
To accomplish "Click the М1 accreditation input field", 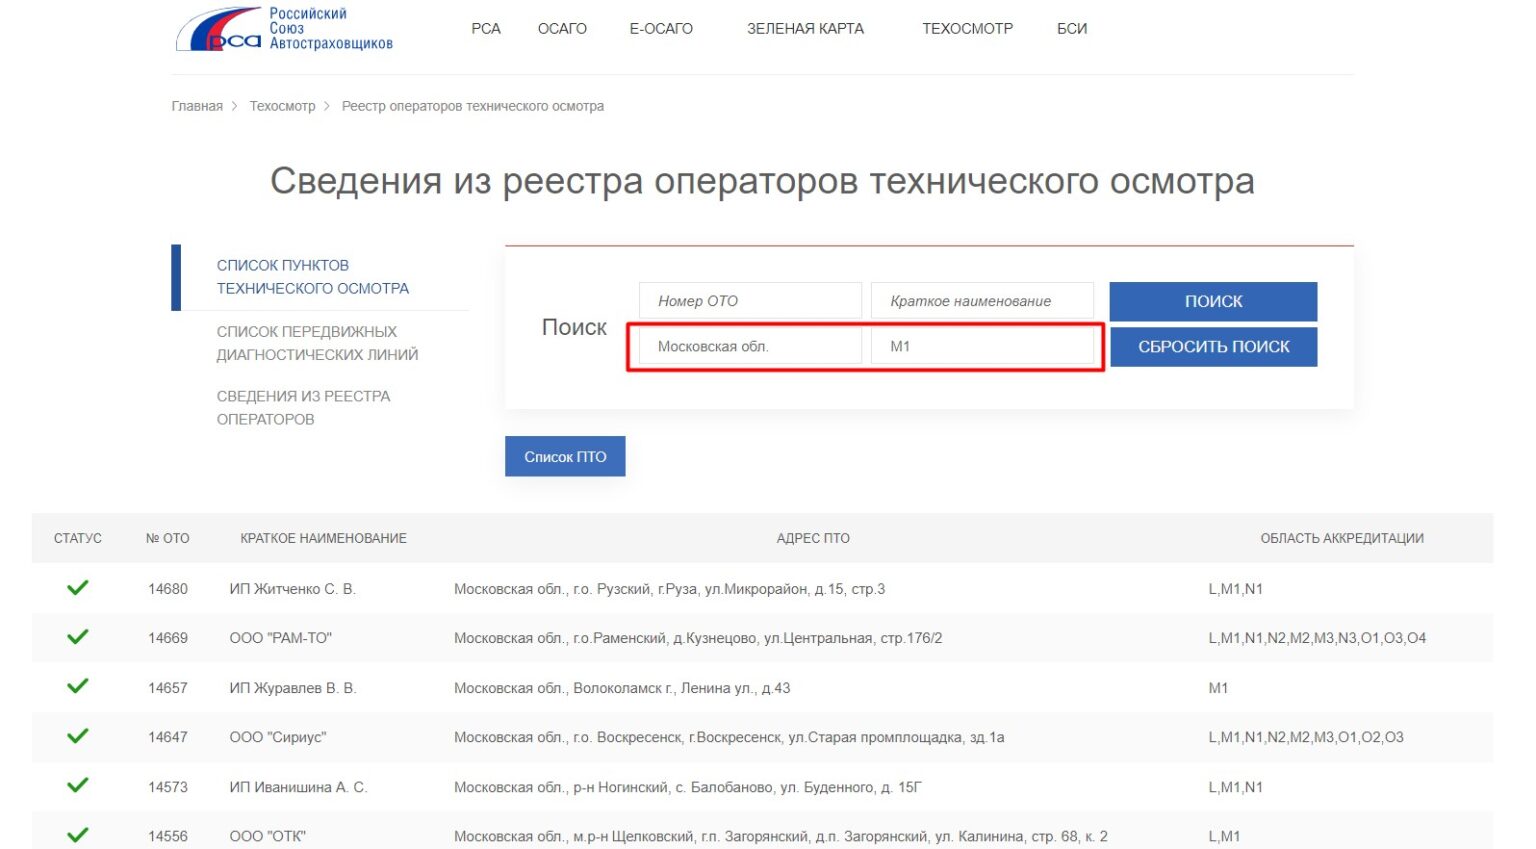I will tap(986, 346).
